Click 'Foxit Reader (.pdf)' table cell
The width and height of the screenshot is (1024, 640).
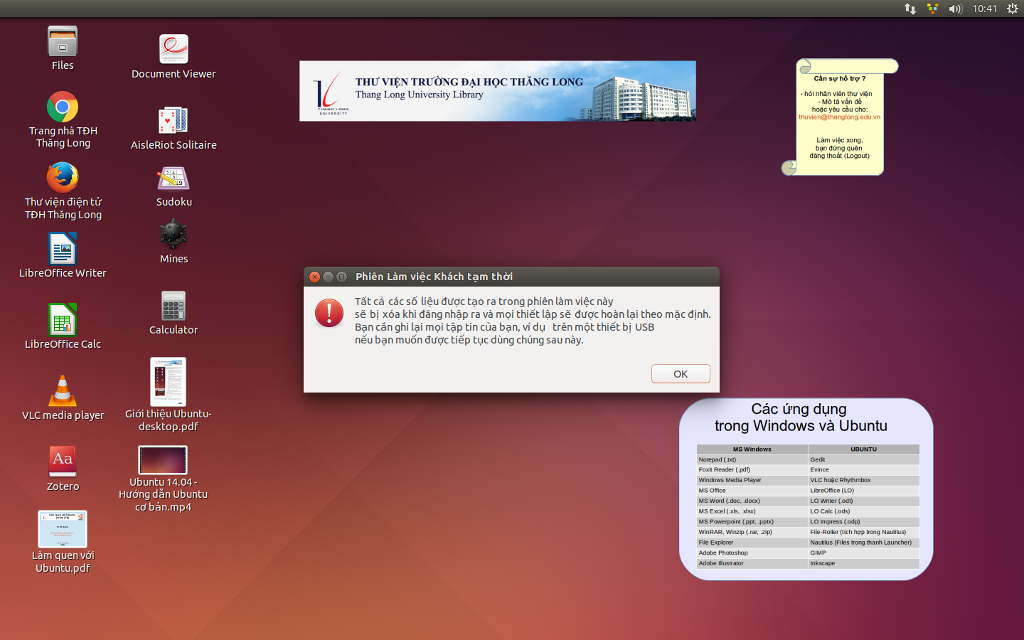coord(752,470)
